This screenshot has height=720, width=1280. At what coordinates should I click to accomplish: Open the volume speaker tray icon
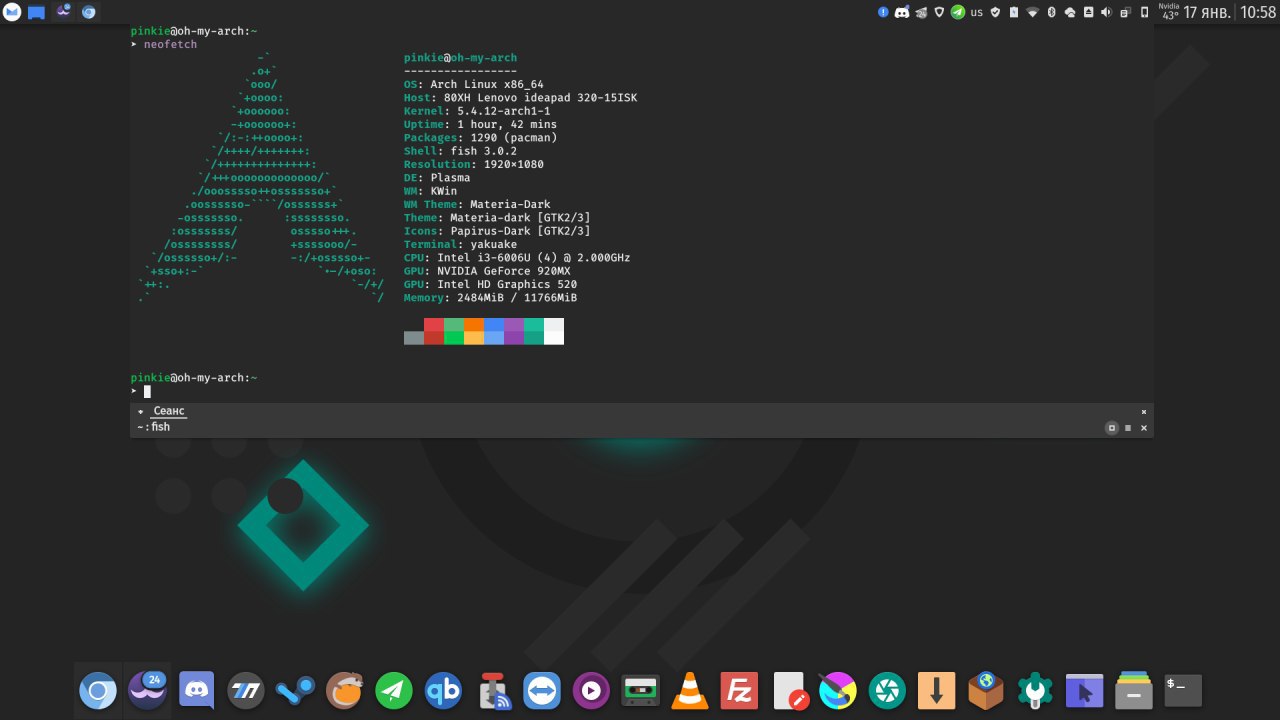[1106, 12]
